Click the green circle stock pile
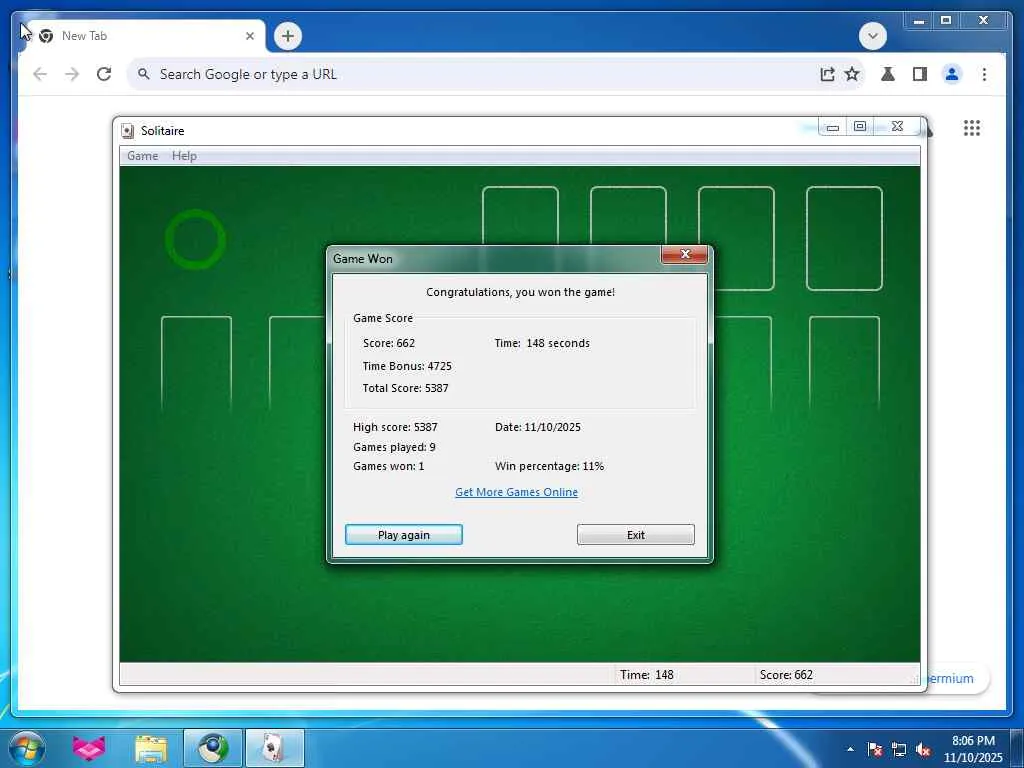 [x=195, y=240]
